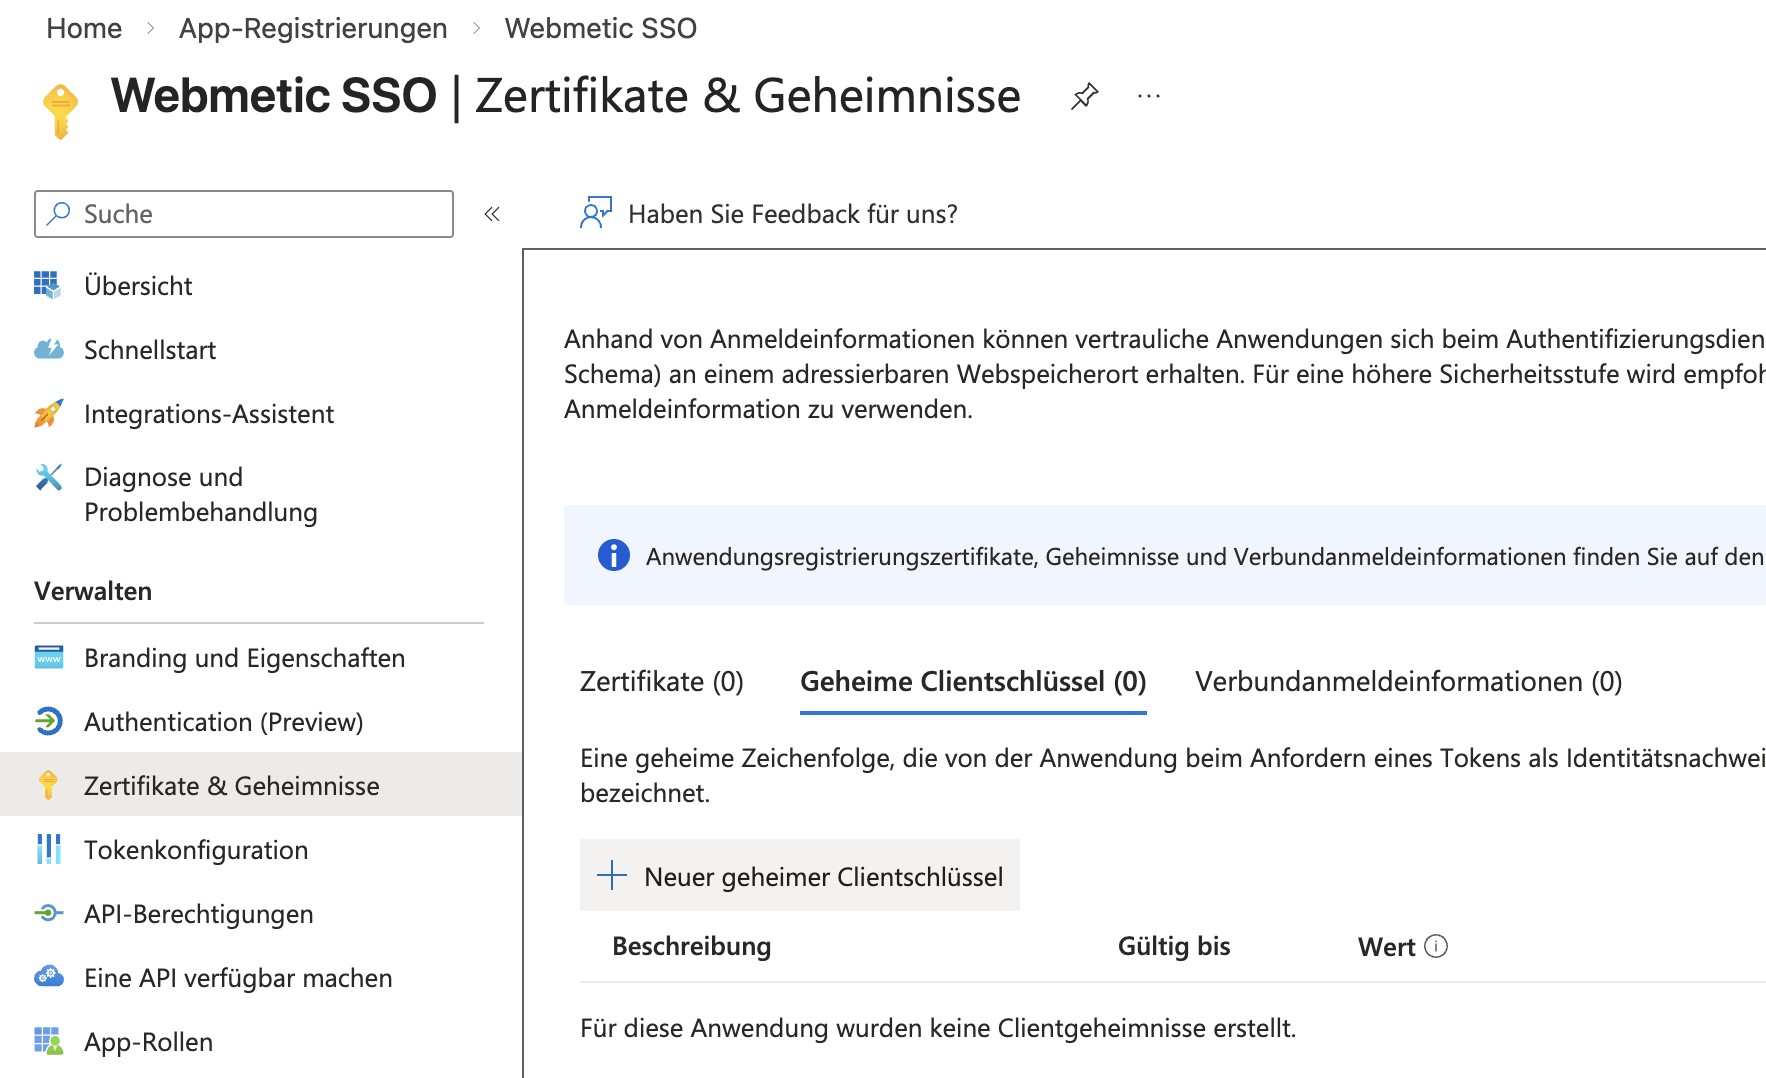Click the Integrations-Assistent rocket icon

pyautogui.click(x=47, y=413)
